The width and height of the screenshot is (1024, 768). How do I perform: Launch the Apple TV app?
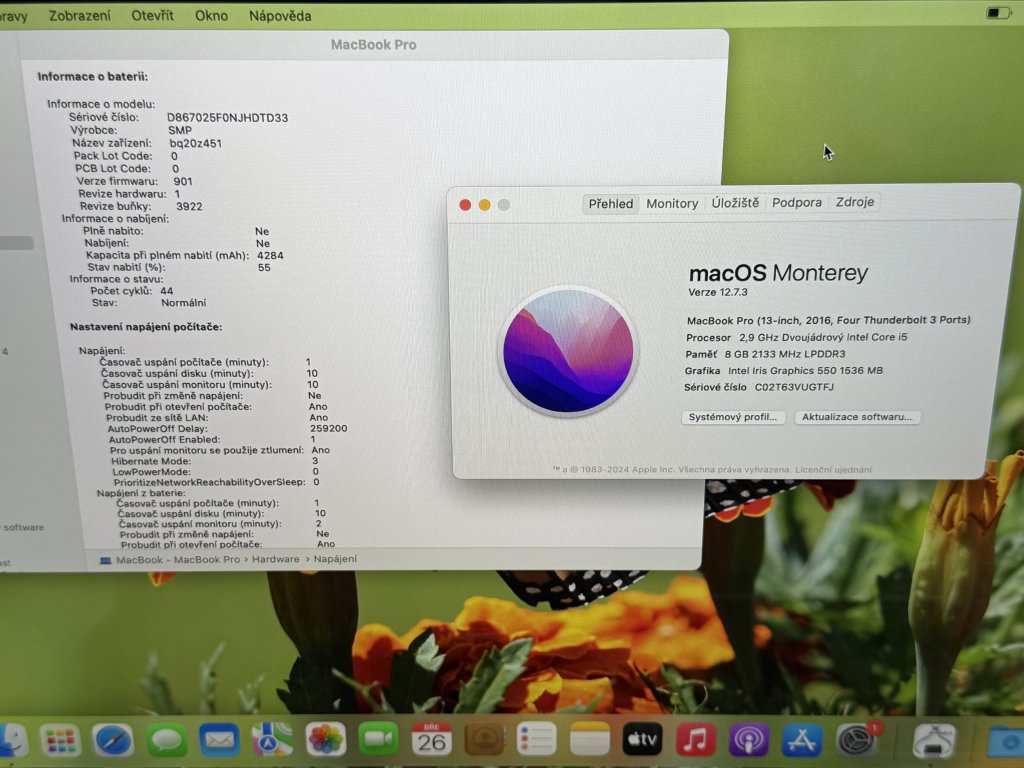643,739
